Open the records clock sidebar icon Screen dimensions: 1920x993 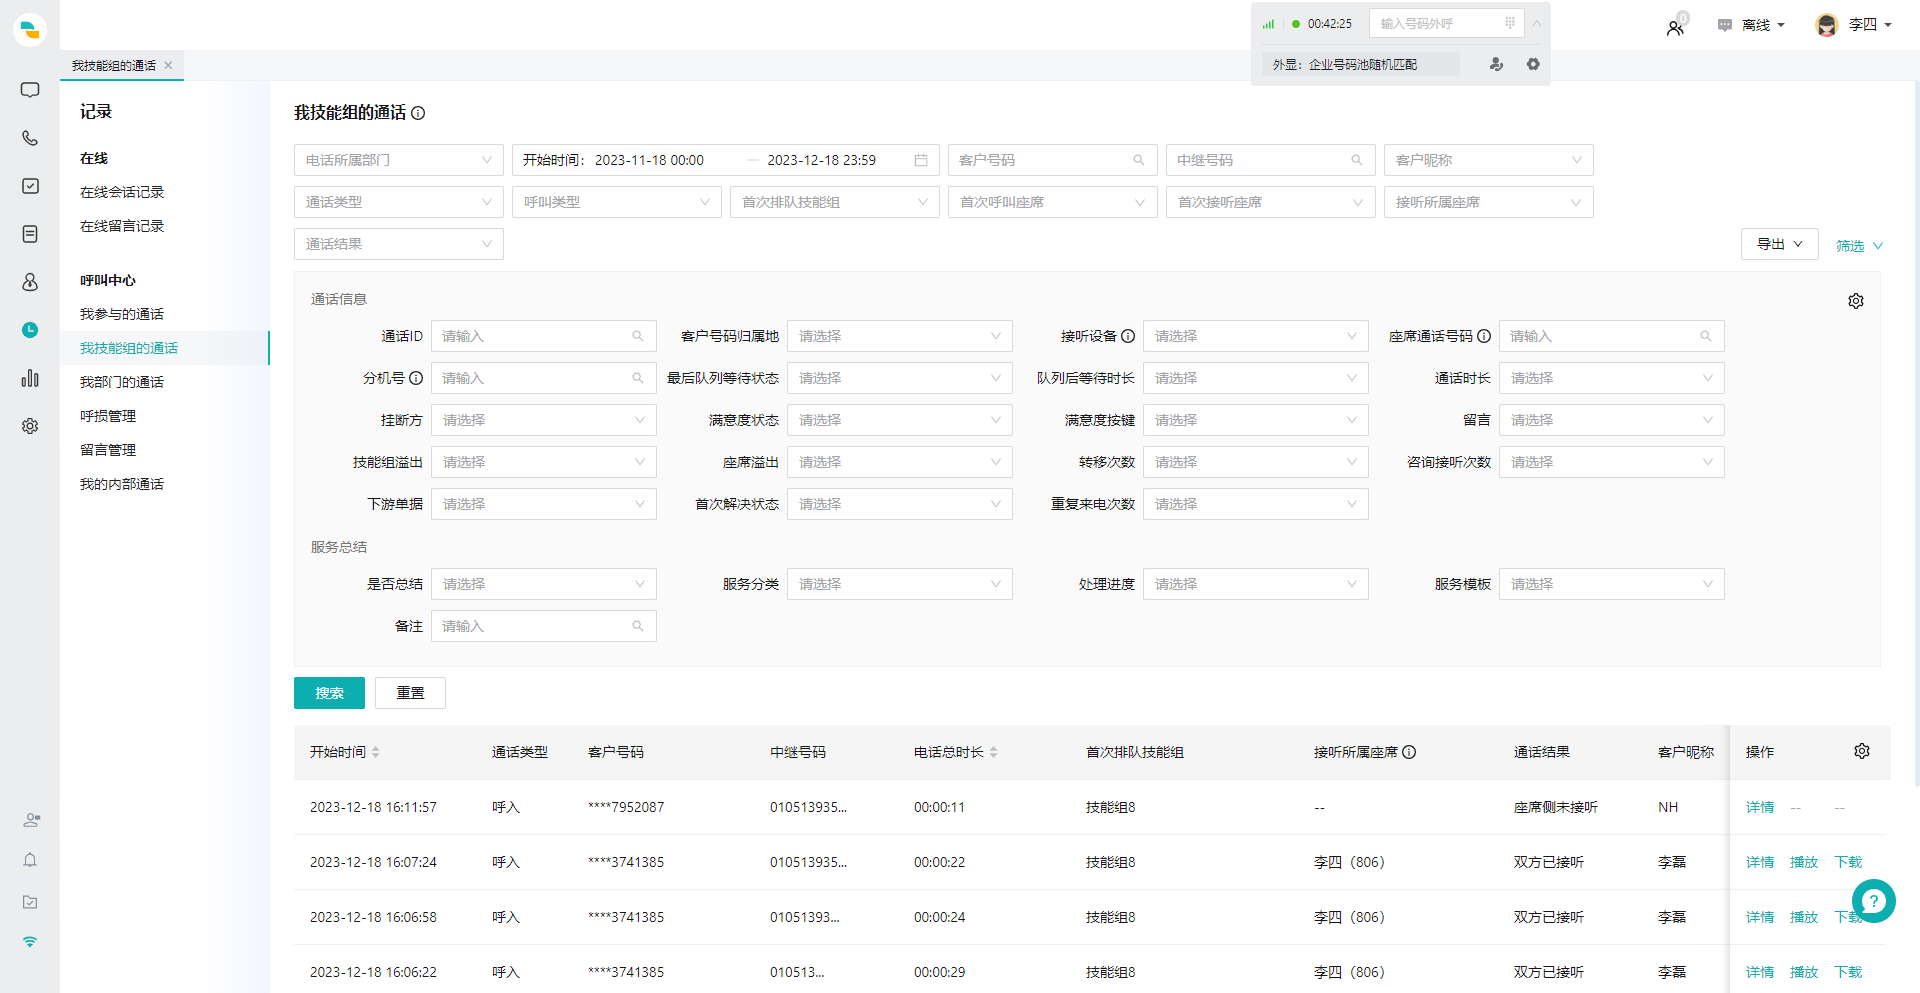[30, 330]
